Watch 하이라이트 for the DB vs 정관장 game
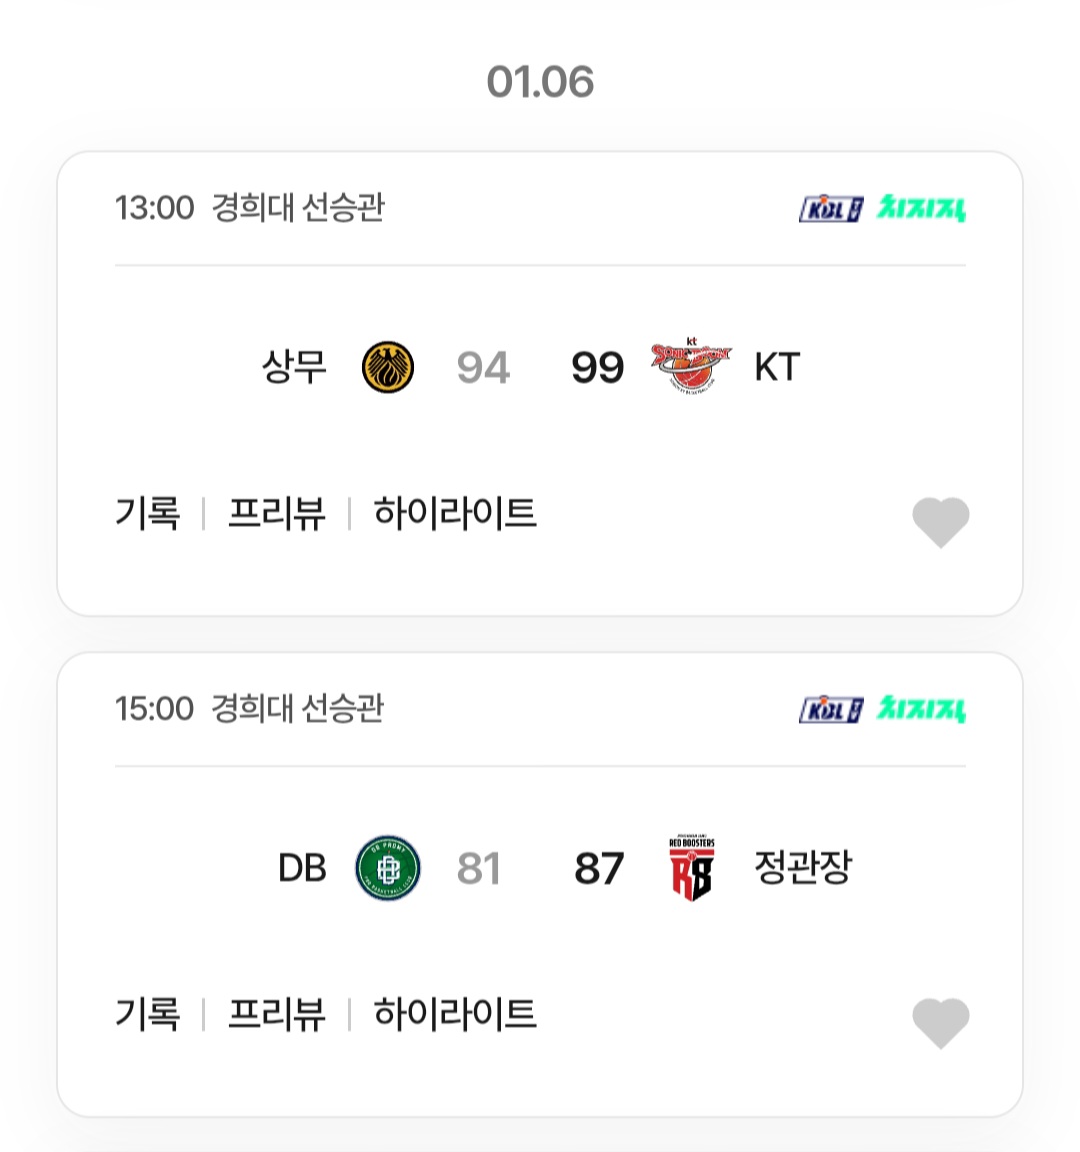Viewport: 1080px width, 1152px height. point(455,1015)
